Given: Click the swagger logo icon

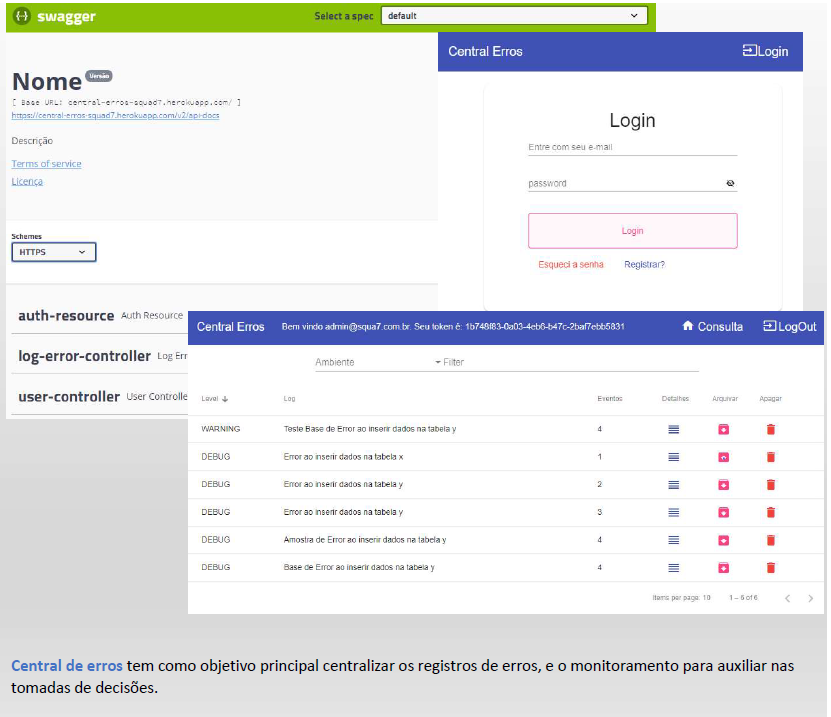Looking at the screenshot, I should pyautogui.click(x=22, y=16).
